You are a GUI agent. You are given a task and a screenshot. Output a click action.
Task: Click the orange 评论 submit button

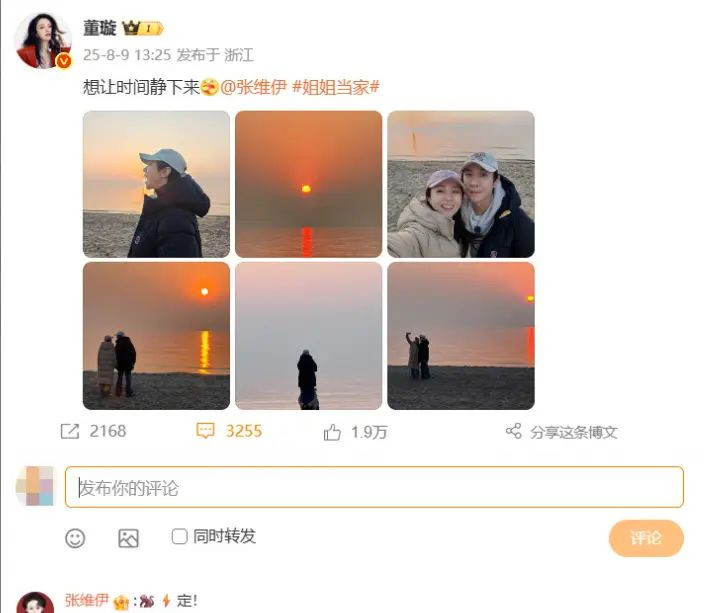point(646,538)
